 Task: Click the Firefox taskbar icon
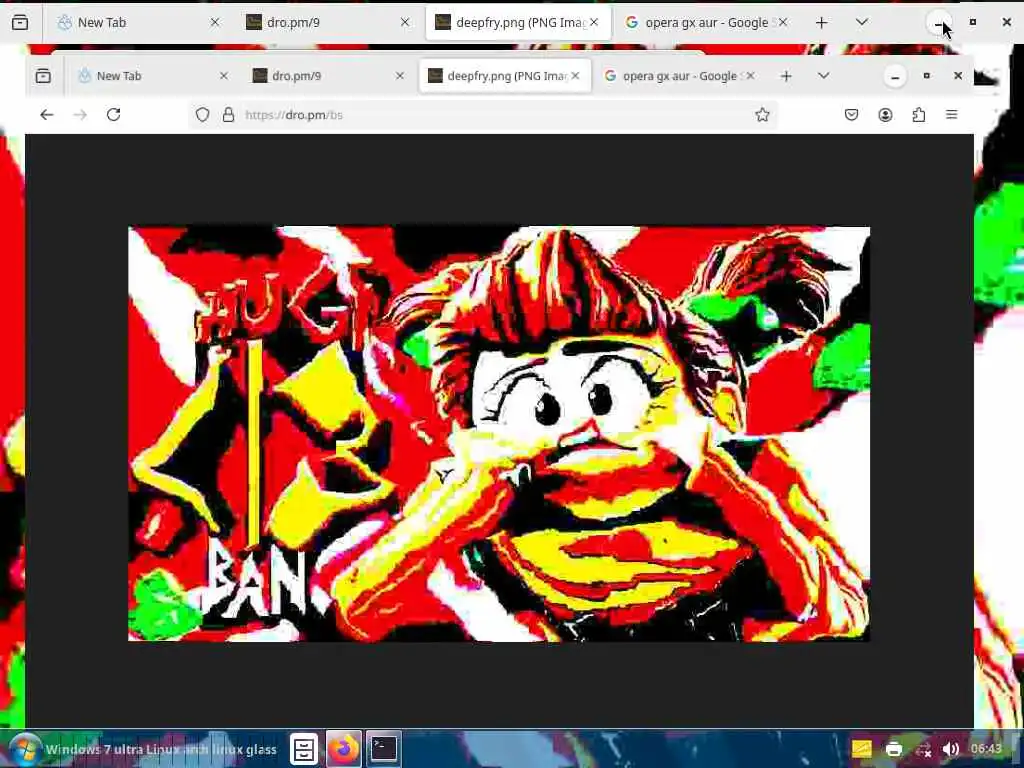344,749
